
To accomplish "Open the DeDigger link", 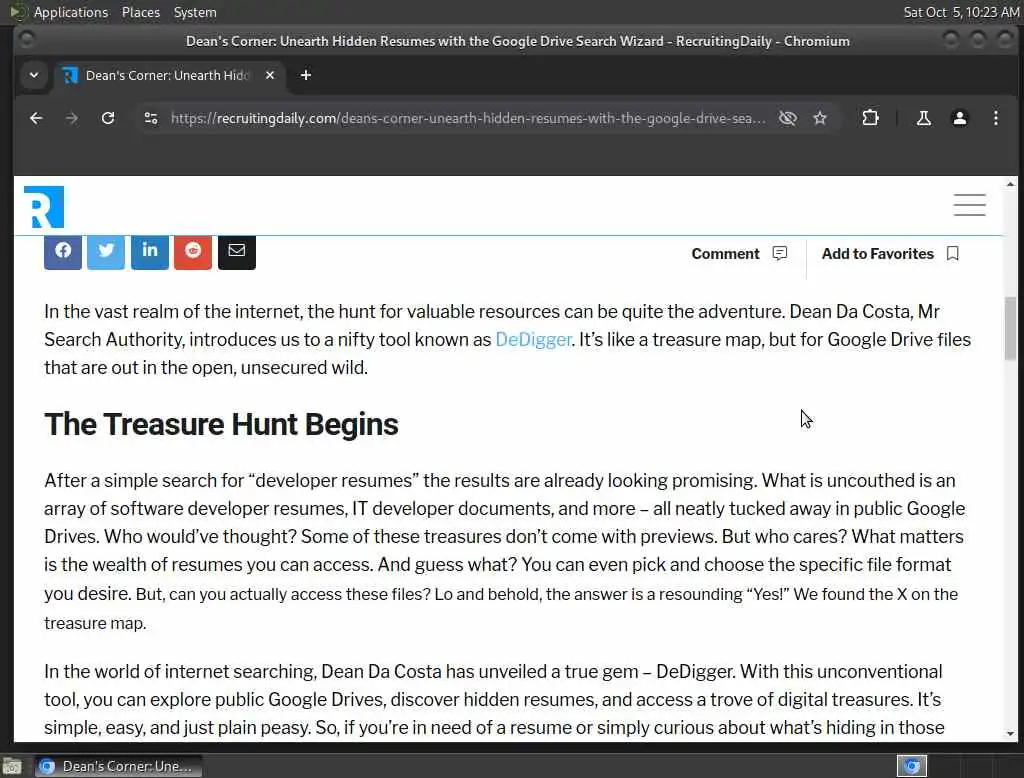I will pos(534,340).
